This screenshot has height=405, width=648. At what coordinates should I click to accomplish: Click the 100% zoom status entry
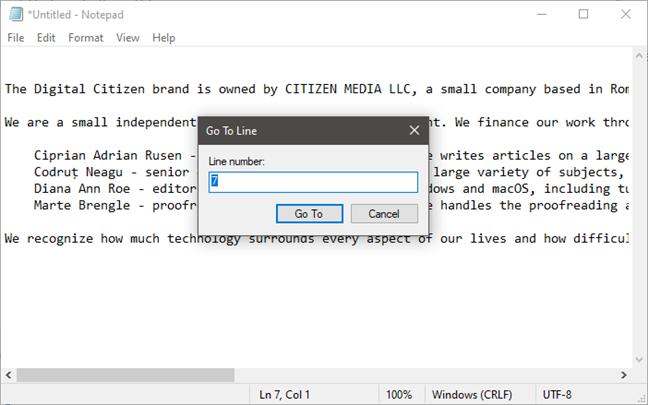pyautogui.click(x=399, y=395)
